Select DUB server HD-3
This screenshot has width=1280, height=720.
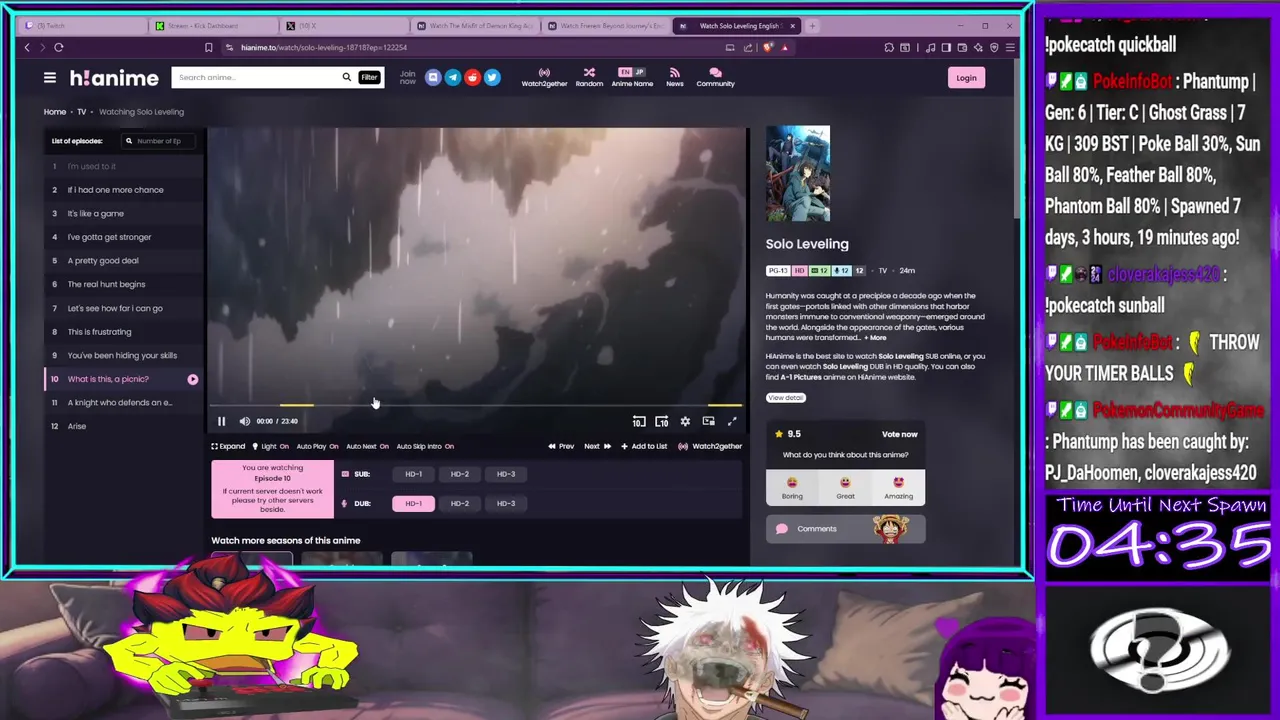tap(506, 503)
